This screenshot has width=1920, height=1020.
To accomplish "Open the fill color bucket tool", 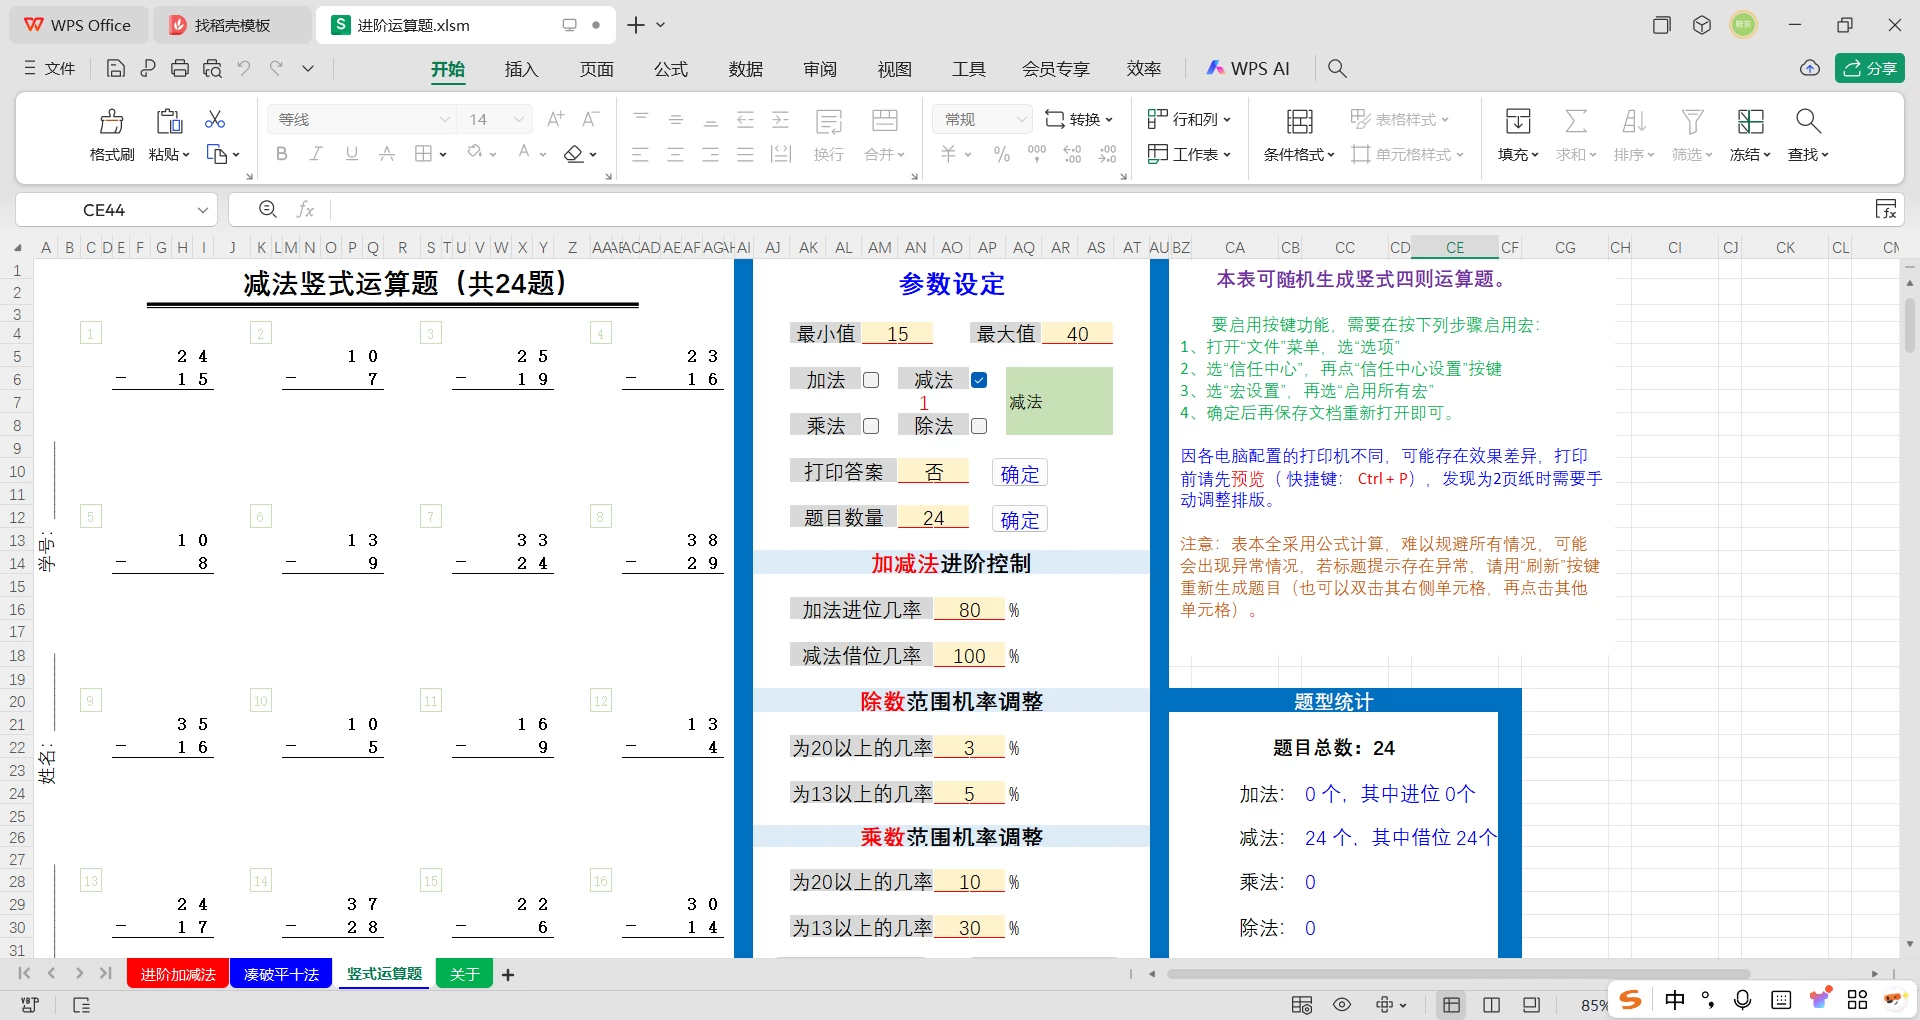I will pos(474,153).
